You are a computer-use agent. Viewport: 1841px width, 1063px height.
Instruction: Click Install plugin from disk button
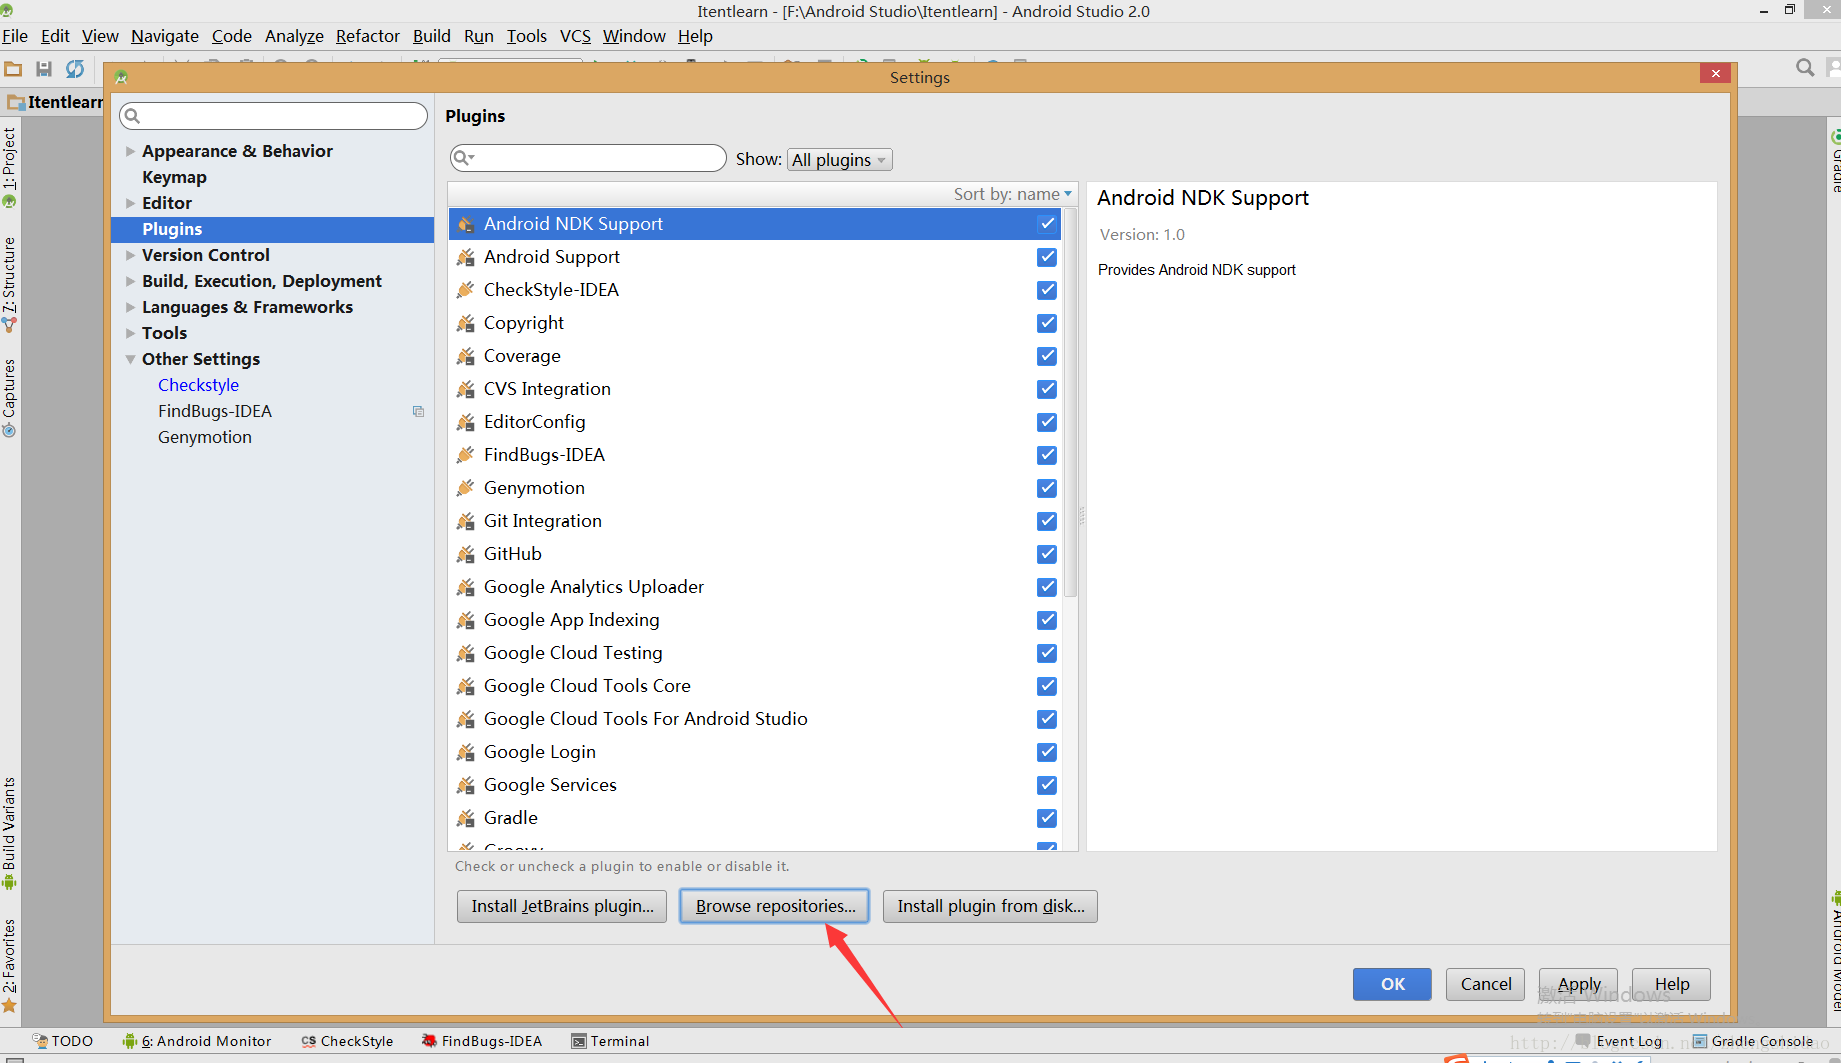(990, 906)
